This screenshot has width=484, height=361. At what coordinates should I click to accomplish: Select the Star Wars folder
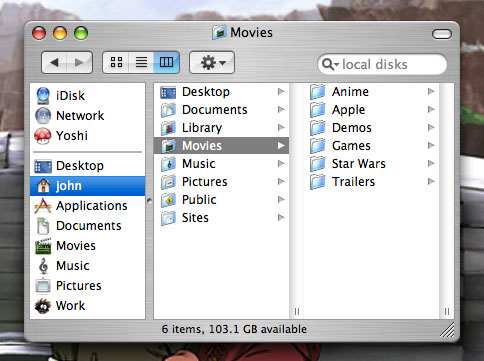click(x=371, y=164)
